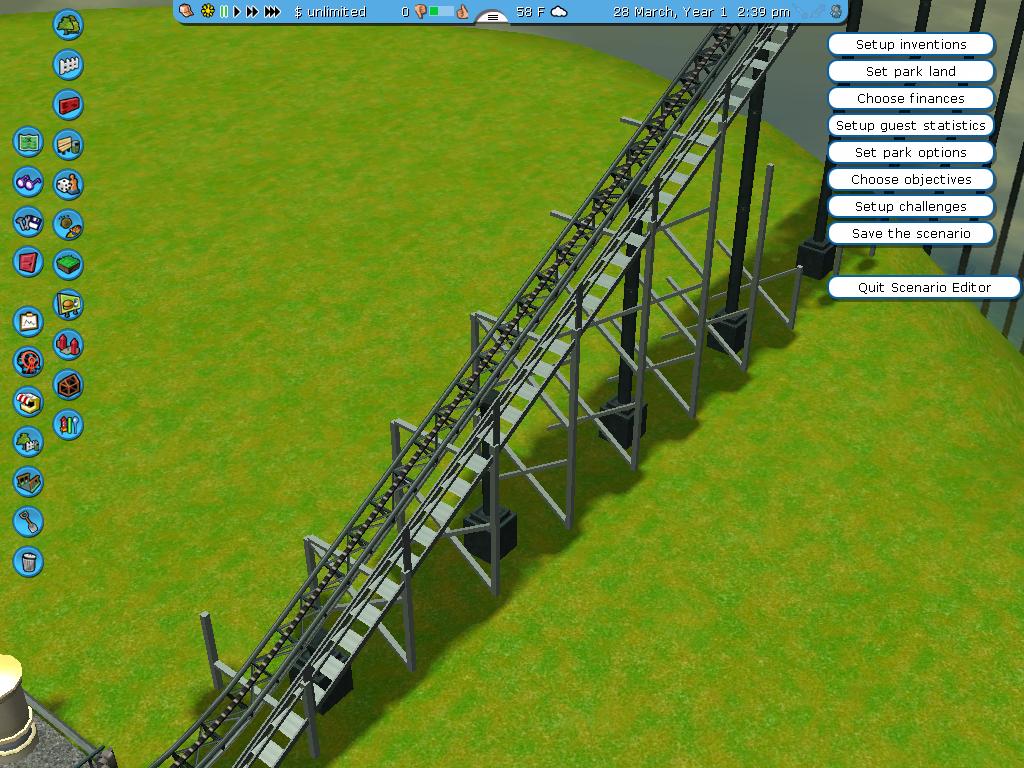Open the park map icon
Viewport: 1024px width, 768px height.
(x=28, y=142)
